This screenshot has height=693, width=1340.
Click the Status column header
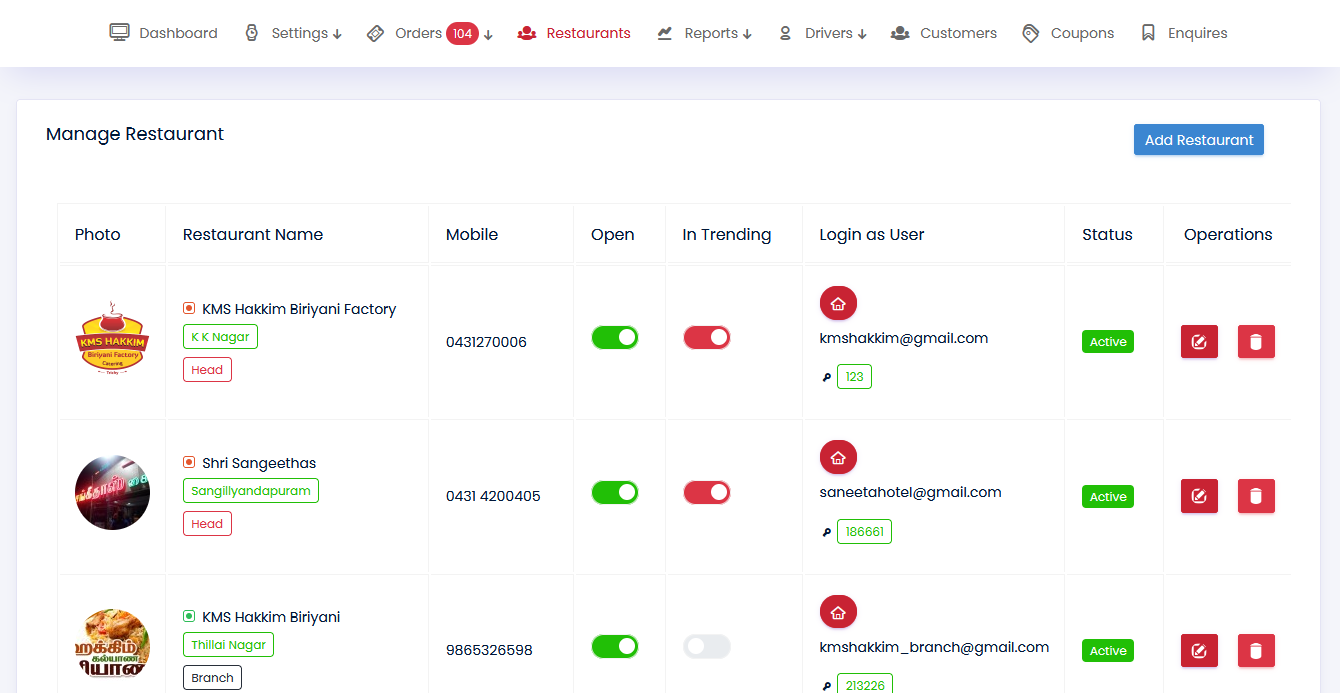click(x=1107, y=235)
